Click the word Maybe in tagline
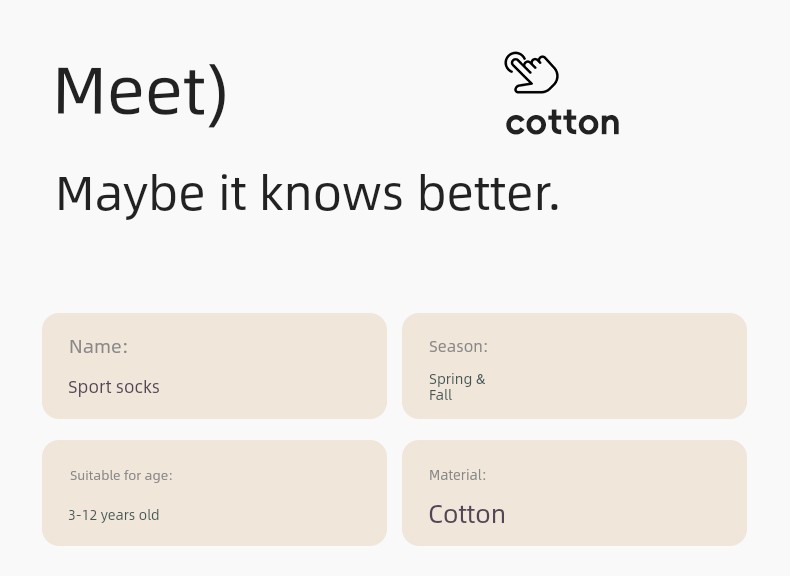790x576 pixels. [130, 196]
